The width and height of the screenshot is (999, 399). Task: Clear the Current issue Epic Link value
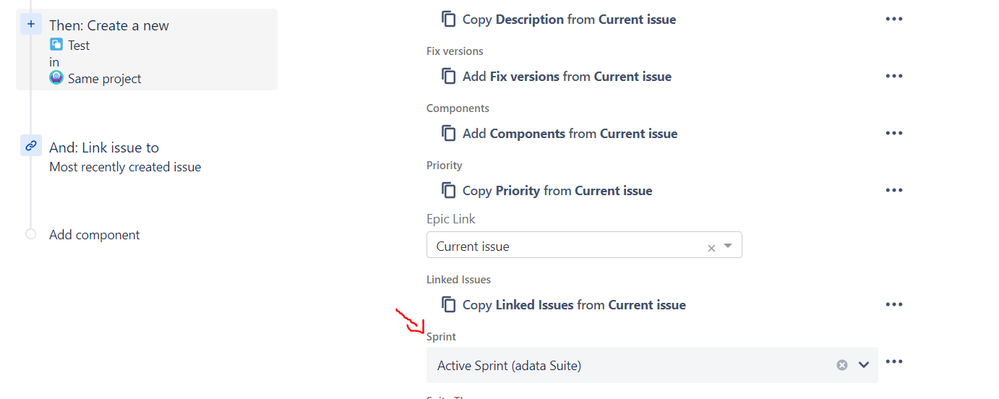712,248
